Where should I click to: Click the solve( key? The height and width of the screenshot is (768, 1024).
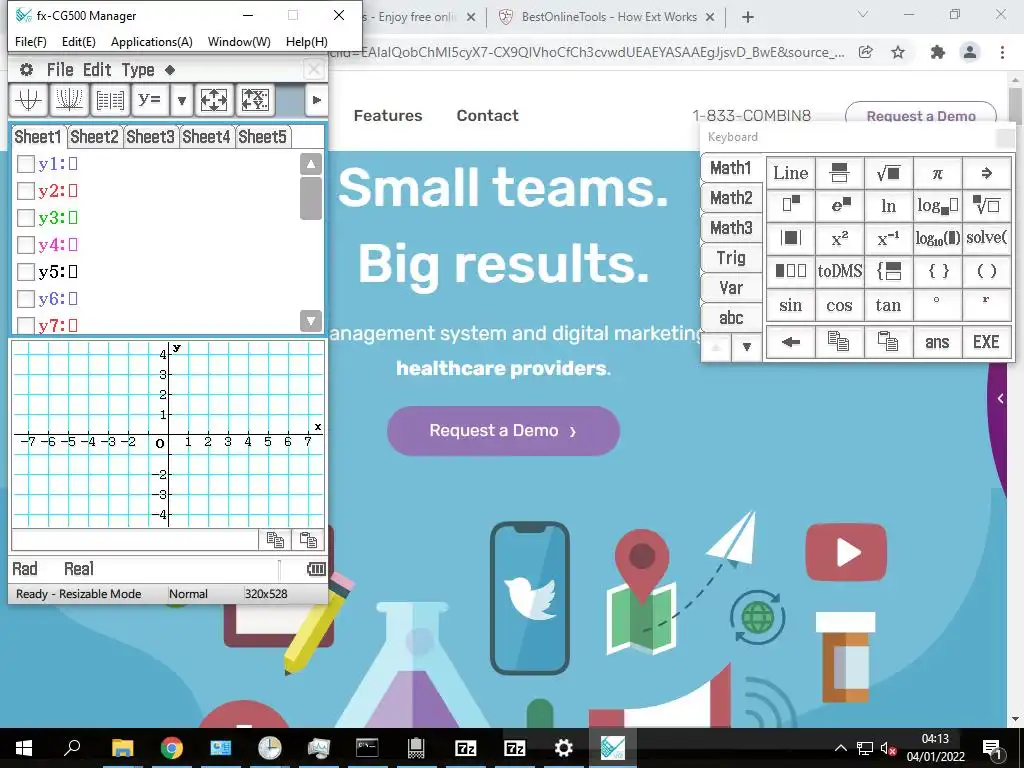point(986,238)
